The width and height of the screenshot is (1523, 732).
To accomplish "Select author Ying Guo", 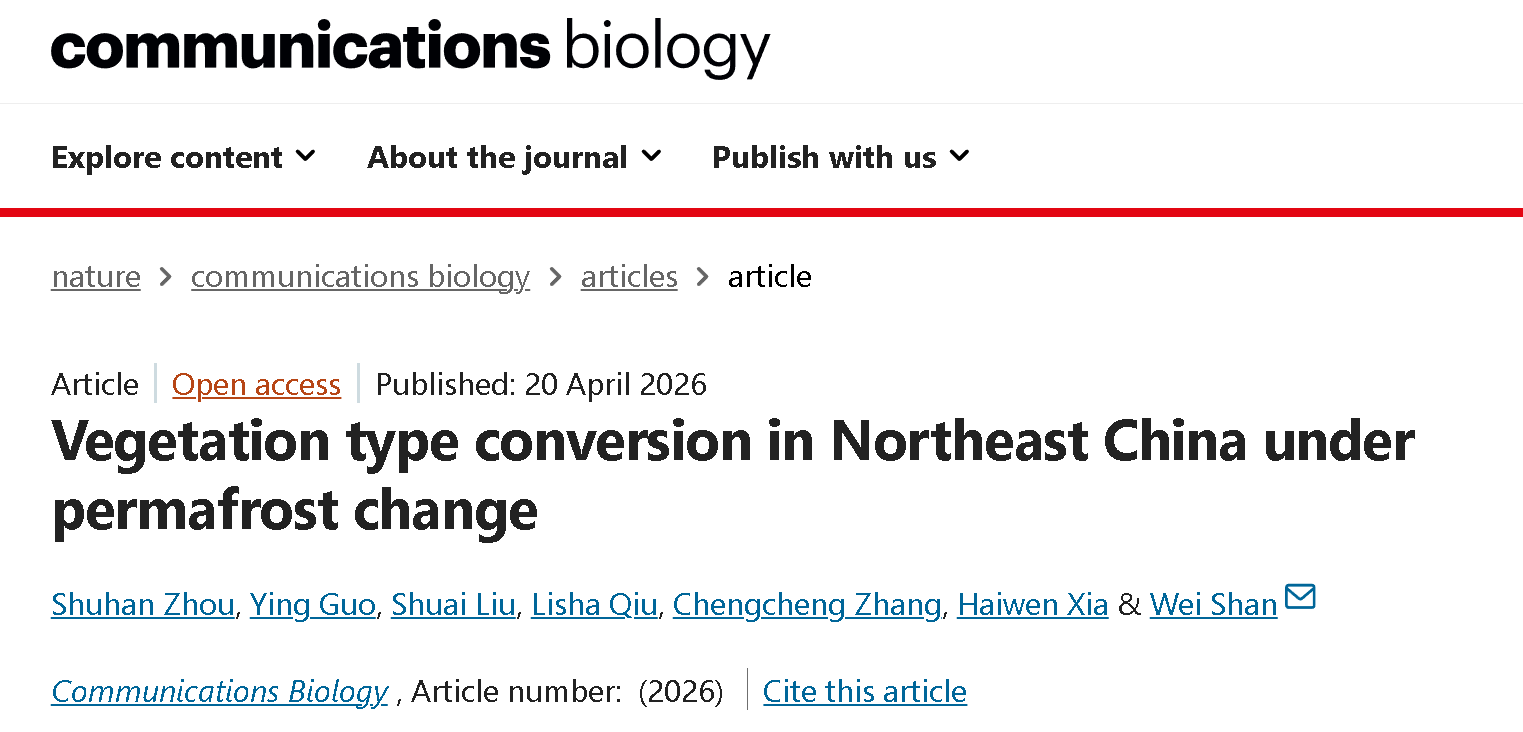I will click(x=312, y=604).
